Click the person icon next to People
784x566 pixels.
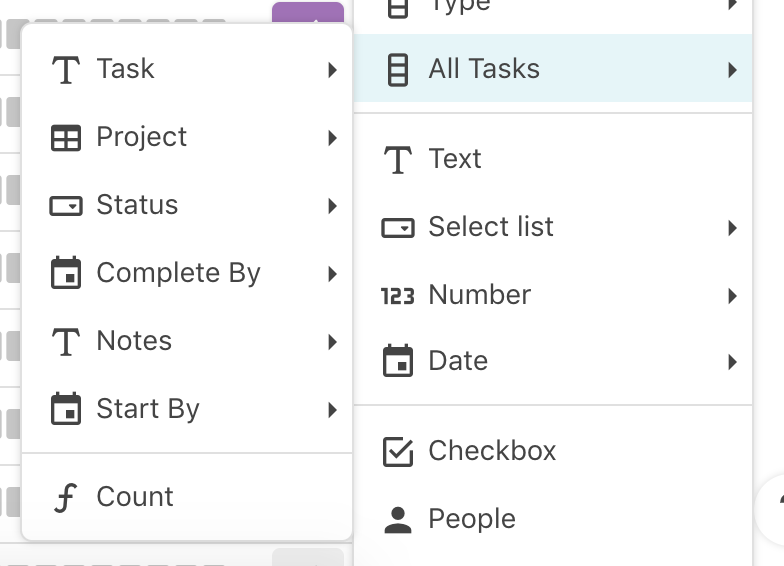tap(398, 520)
